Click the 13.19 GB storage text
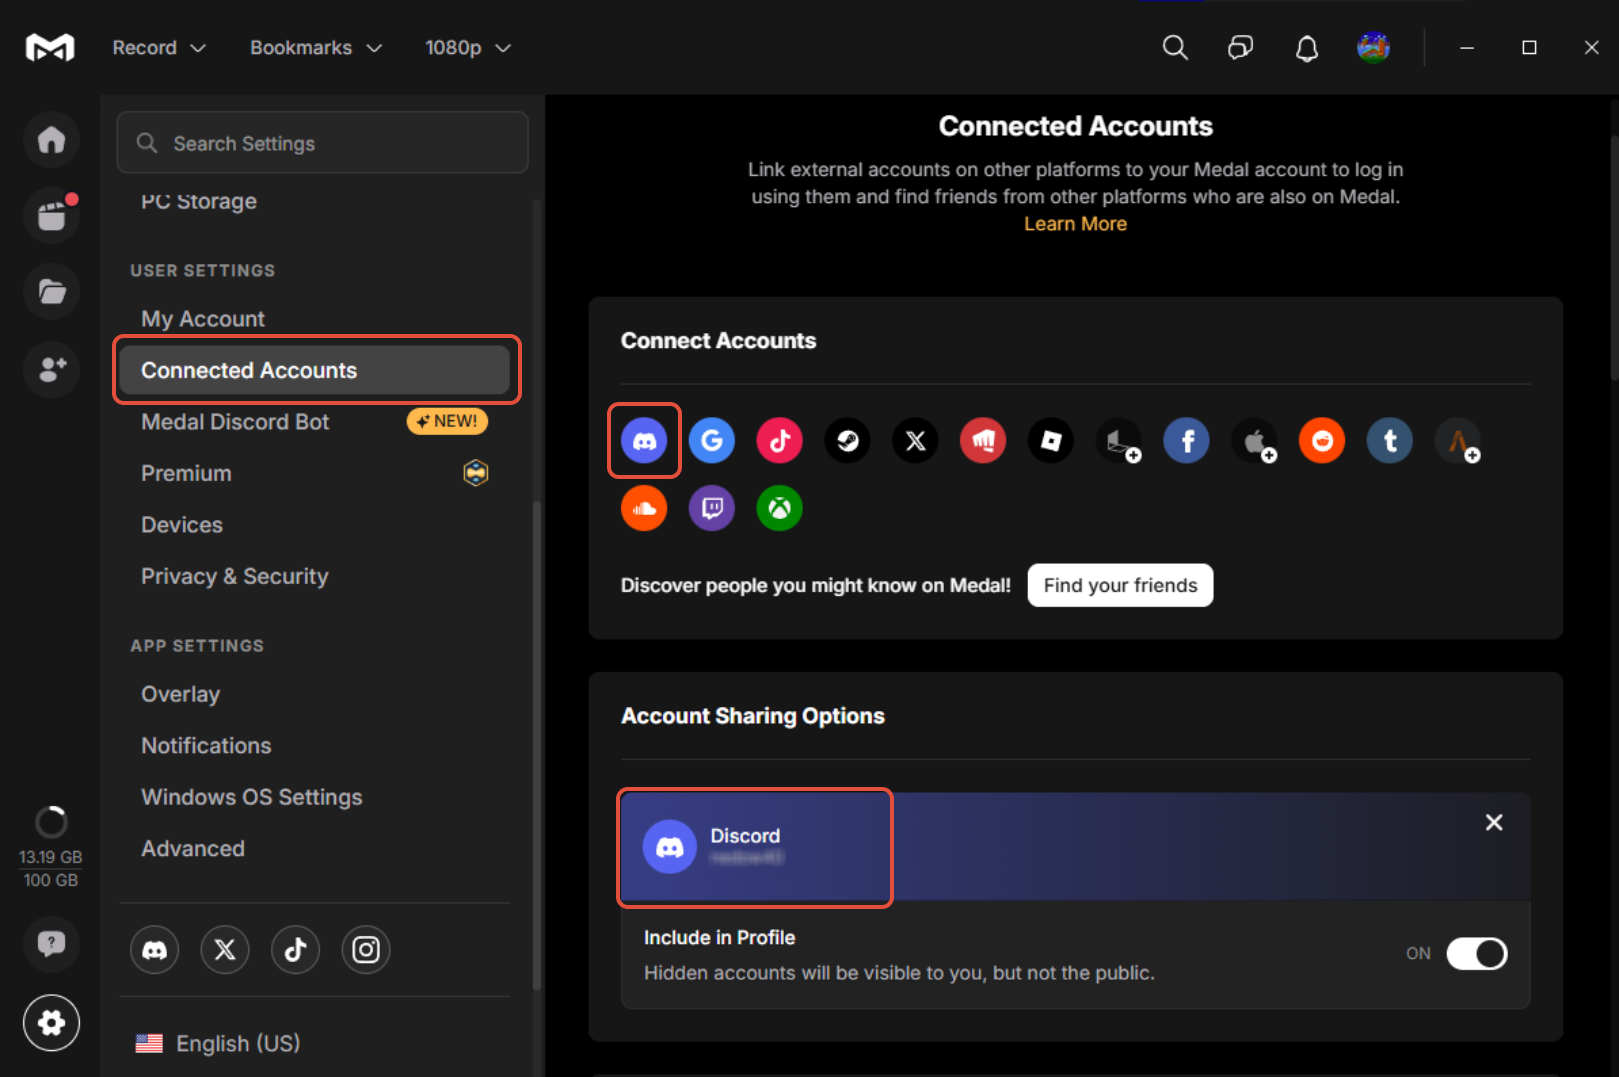Screen dimensions: 1619x1077 (51, 857)
